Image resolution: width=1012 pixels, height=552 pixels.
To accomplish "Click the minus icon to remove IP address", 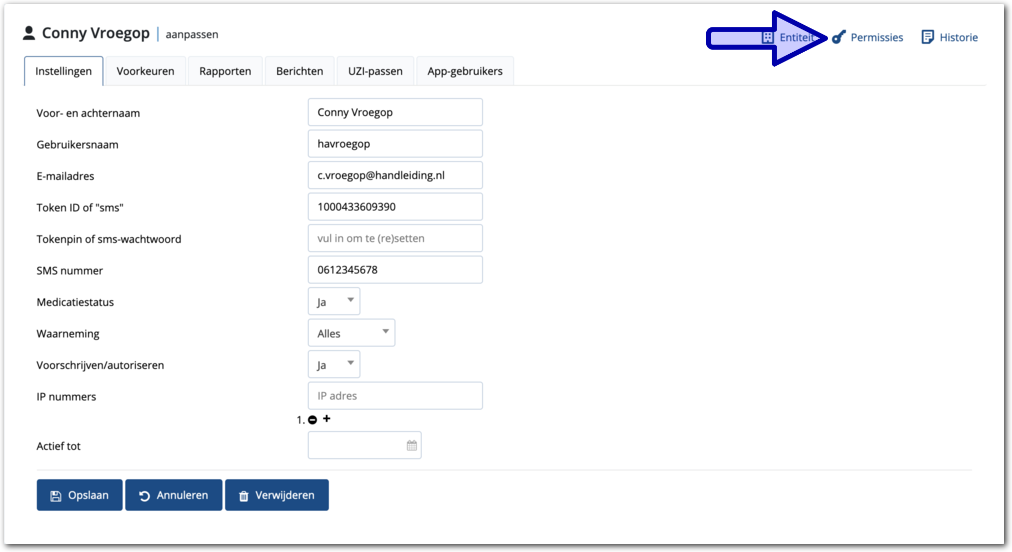I will pyautogui.click(x=313, y=420).
